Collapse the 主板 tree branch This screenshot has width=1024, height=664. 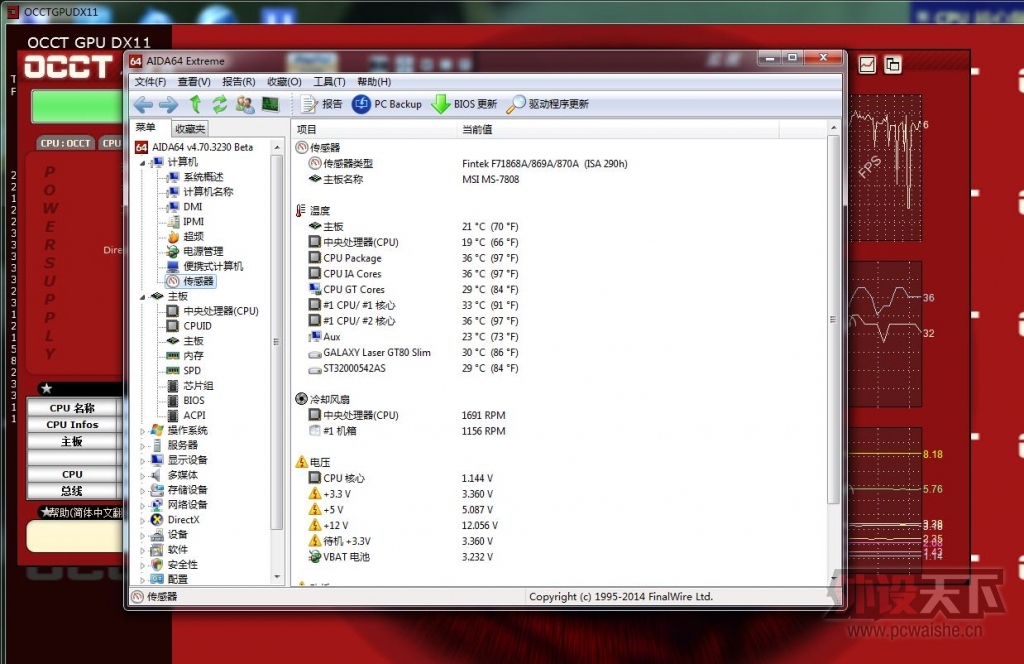[142, 297]
